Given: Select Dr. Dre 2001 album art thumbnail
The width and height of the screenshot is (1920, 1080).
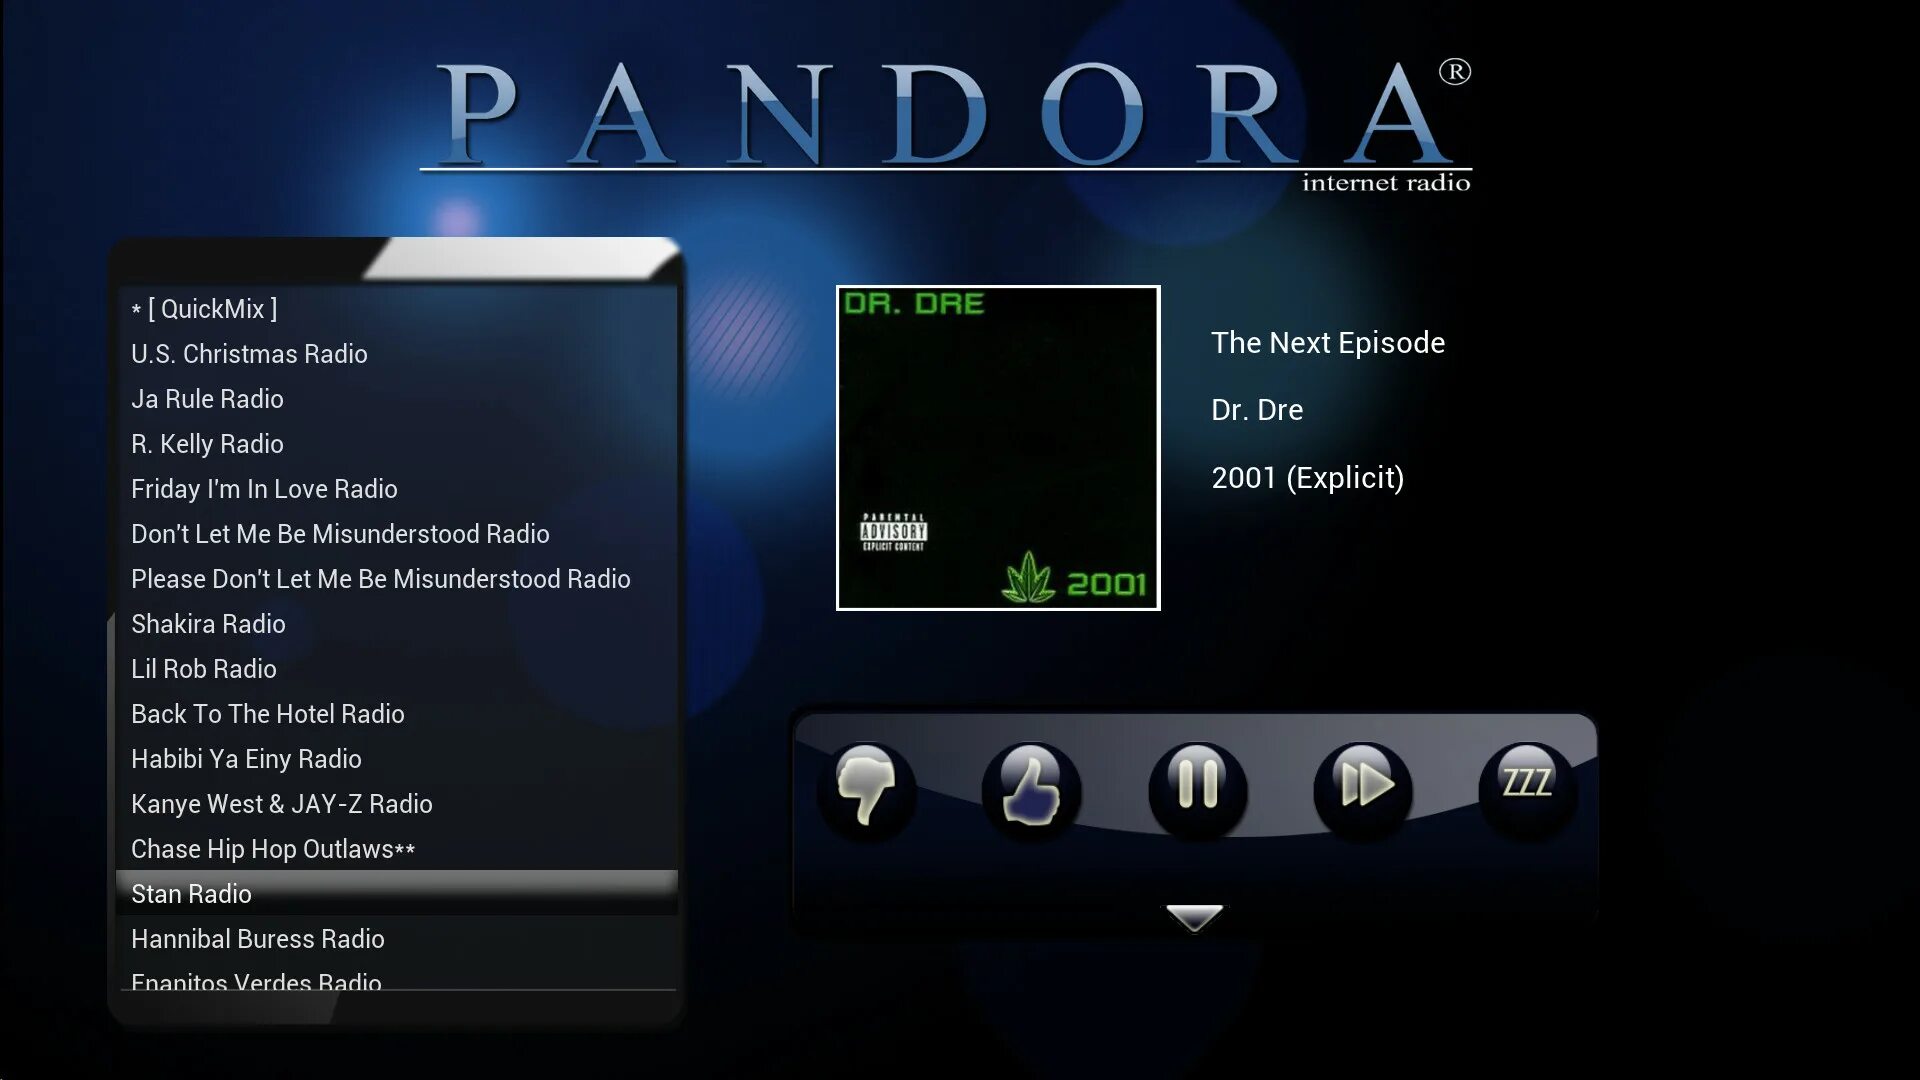Looking at the screenshot, I should (x=997, y=446).
